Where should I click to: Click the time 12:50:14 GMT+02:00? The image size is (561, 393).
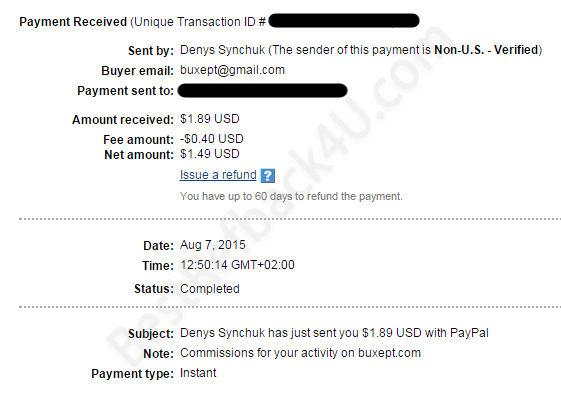[237, 265]
